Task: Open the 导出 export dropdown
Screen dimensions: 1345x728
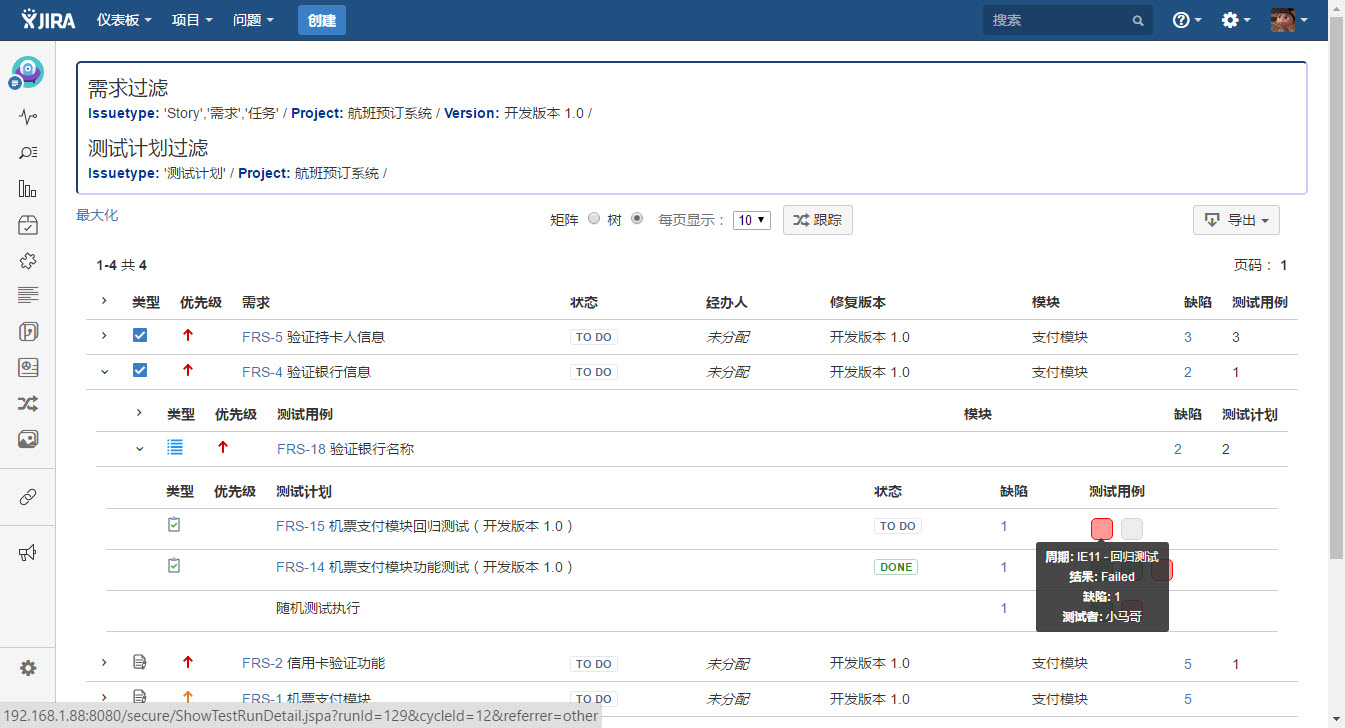Action: coord(1236,220)
